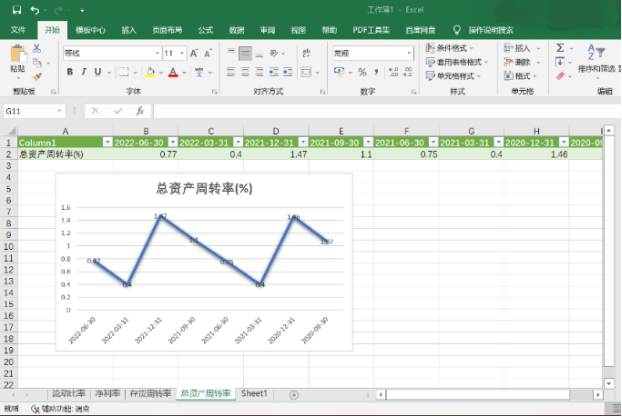The width and height of the screenshot is (622, 417).
Task: Click the text orientation icon
Action: (274, 53)
